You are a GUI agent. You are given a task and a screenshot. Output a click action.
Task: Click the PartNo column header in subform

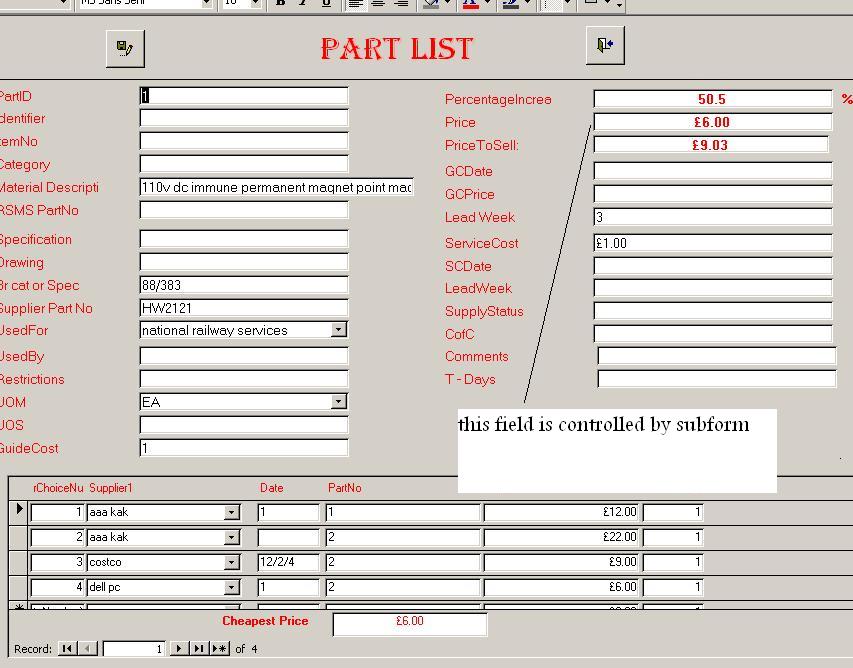(344, 487)
